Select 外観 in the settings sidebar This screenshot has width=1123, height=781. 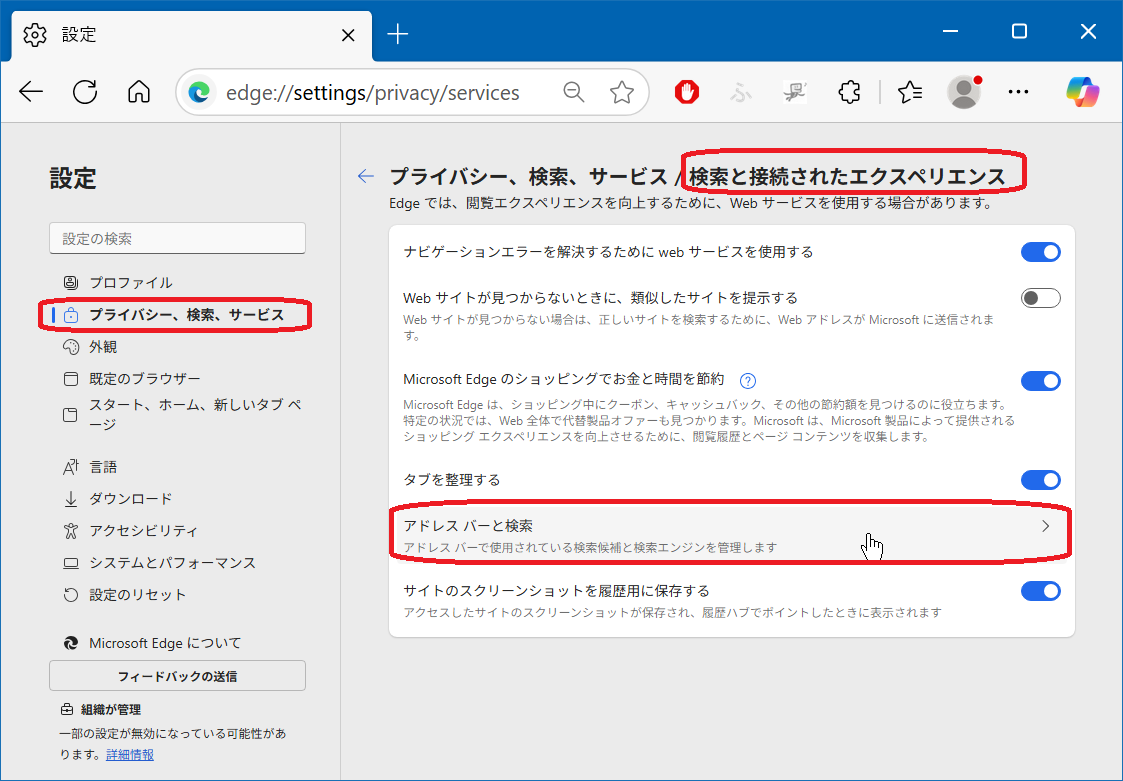pos(103,347)
